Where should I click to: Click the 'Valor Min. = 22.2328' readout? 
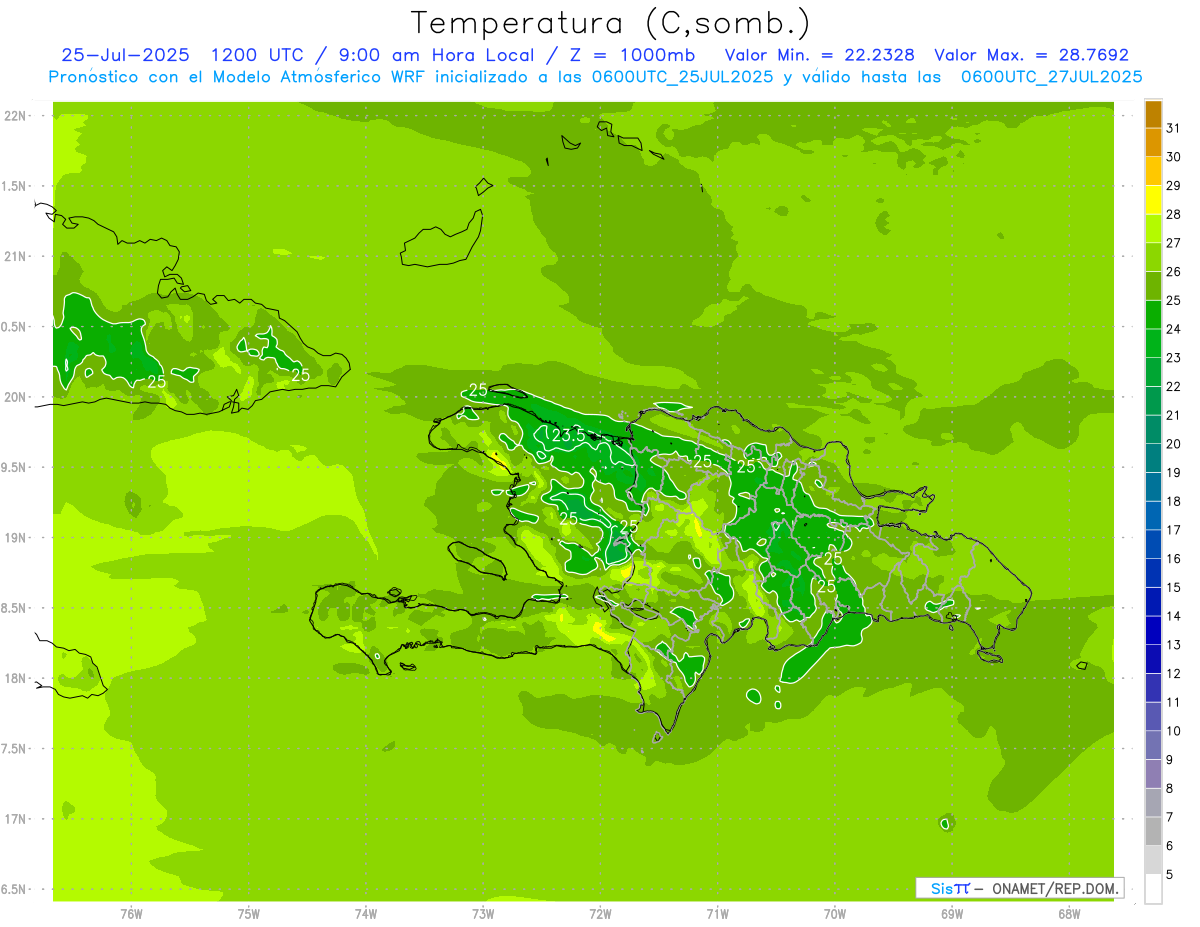820,55
